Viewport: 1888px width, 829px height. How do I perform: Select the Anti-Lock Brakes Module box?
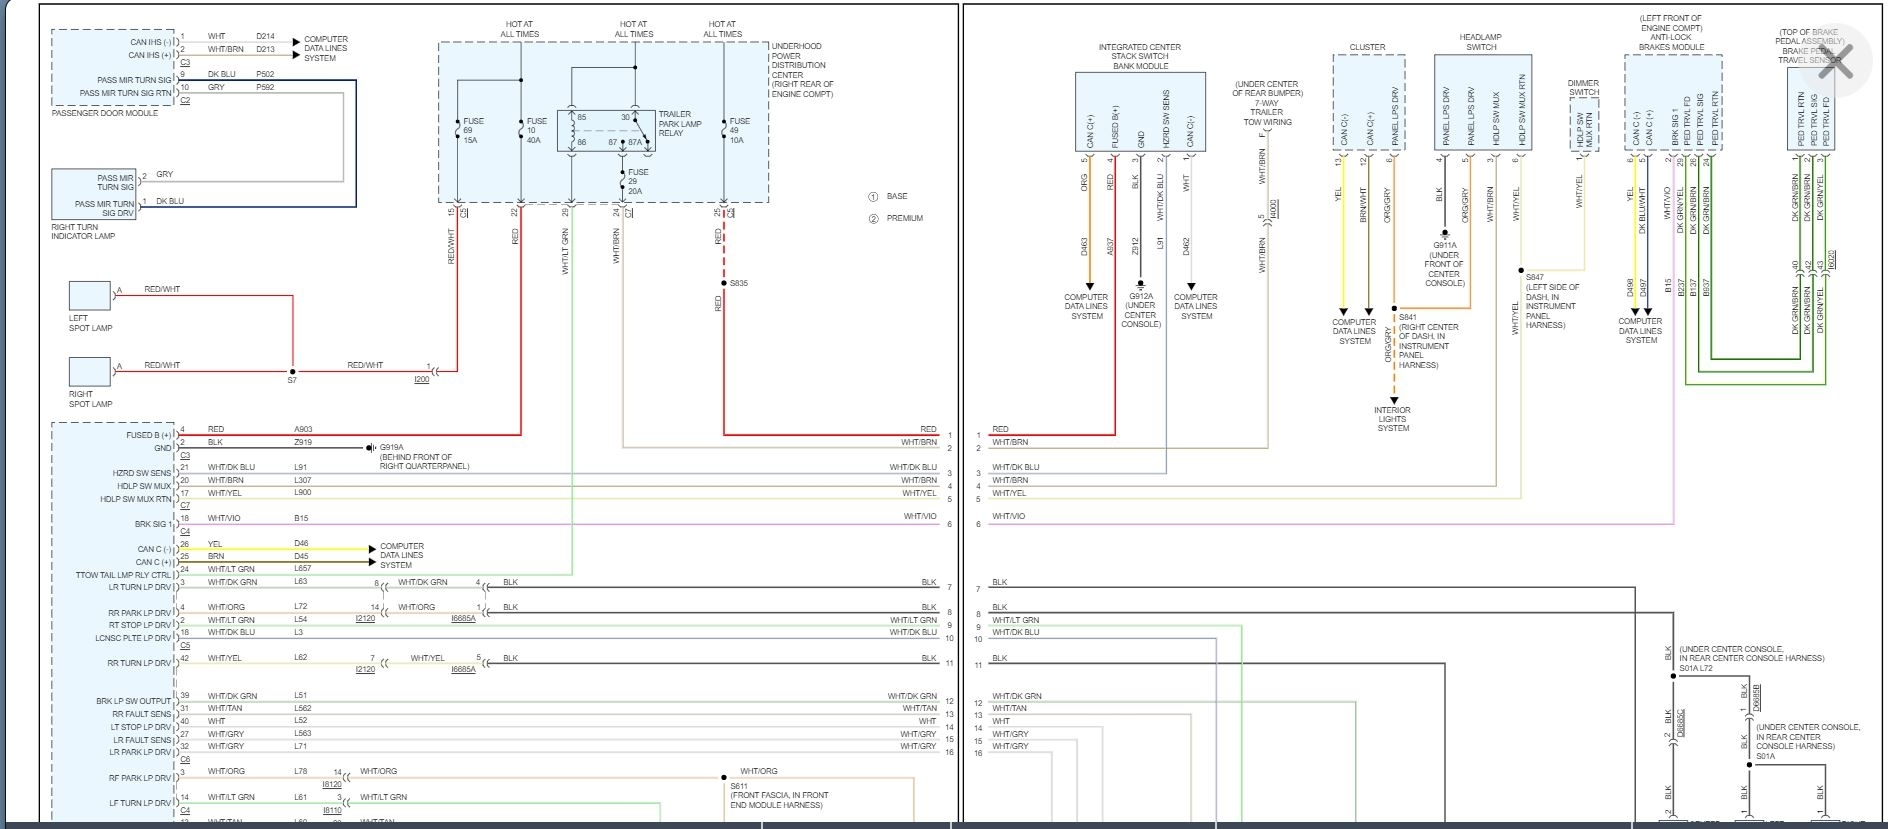[1672, 103]
